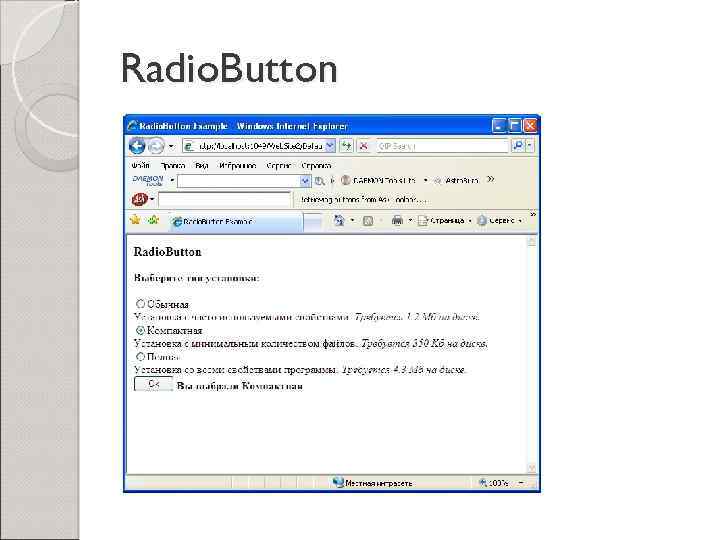720x540 pixels.
Task: Click the DAEMON Tools toolbar logo
Action: coord(148,180)
